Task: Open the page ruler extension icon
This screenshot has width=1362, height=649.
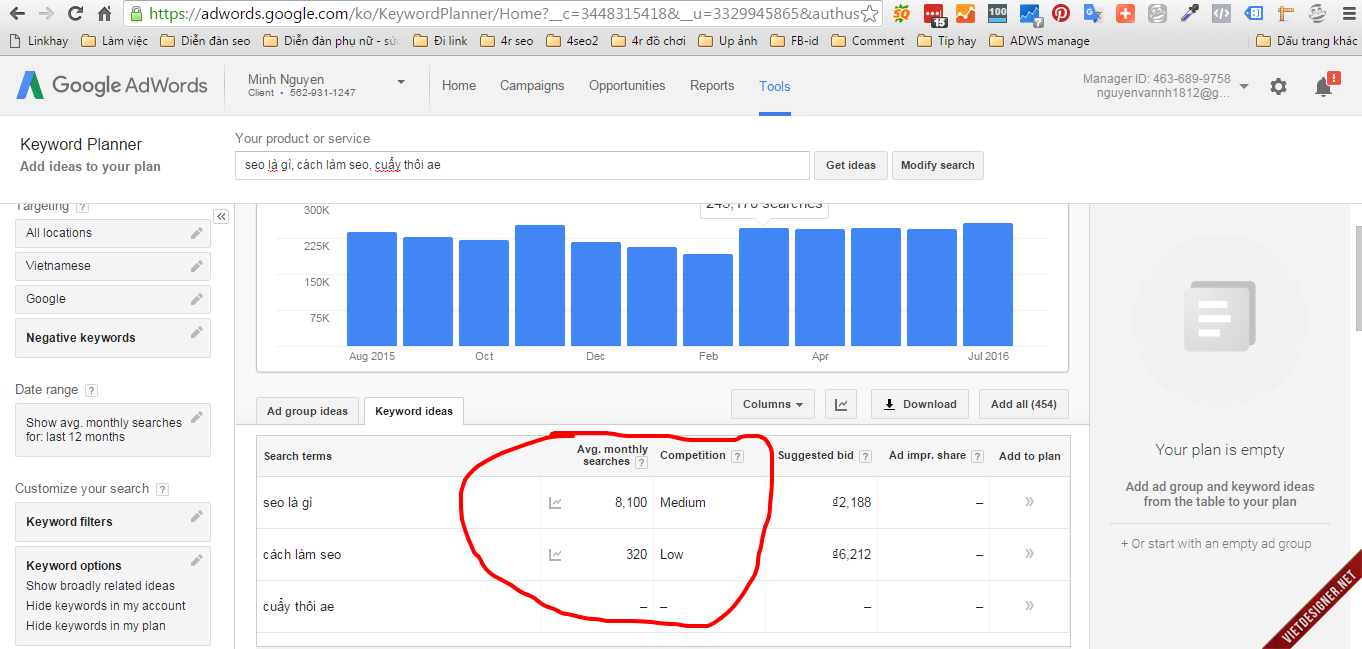Action: click(x=1287, y=14)
